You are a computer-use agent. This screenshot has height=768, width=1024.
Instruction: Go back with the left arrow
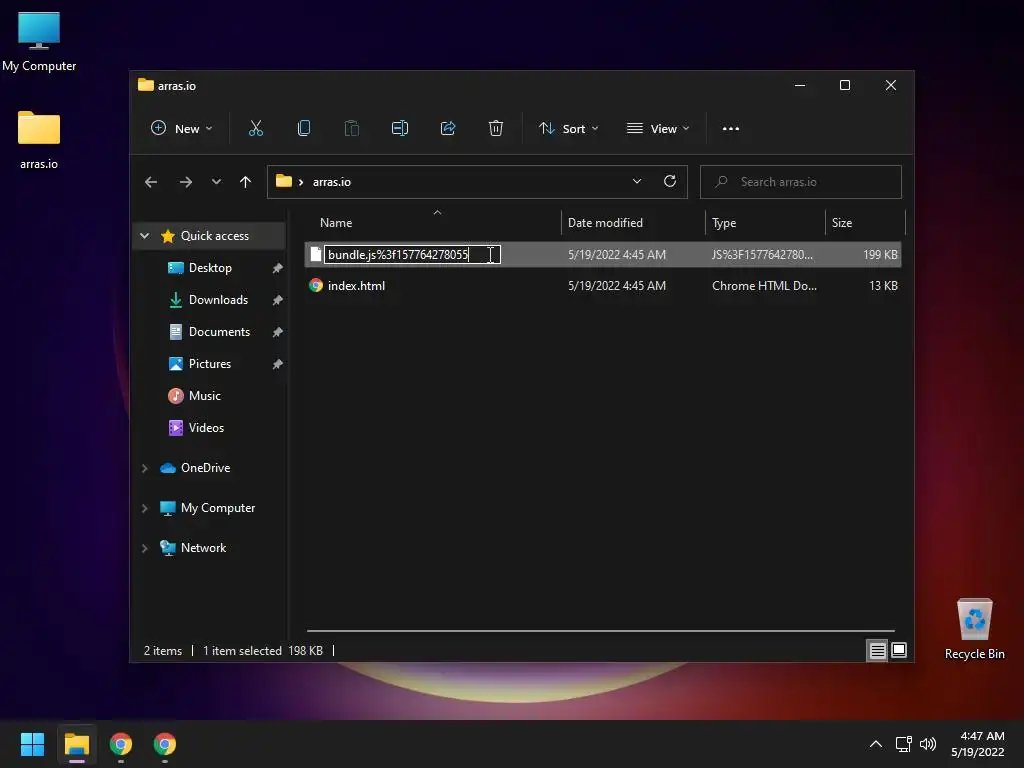(x=151, y=182)
